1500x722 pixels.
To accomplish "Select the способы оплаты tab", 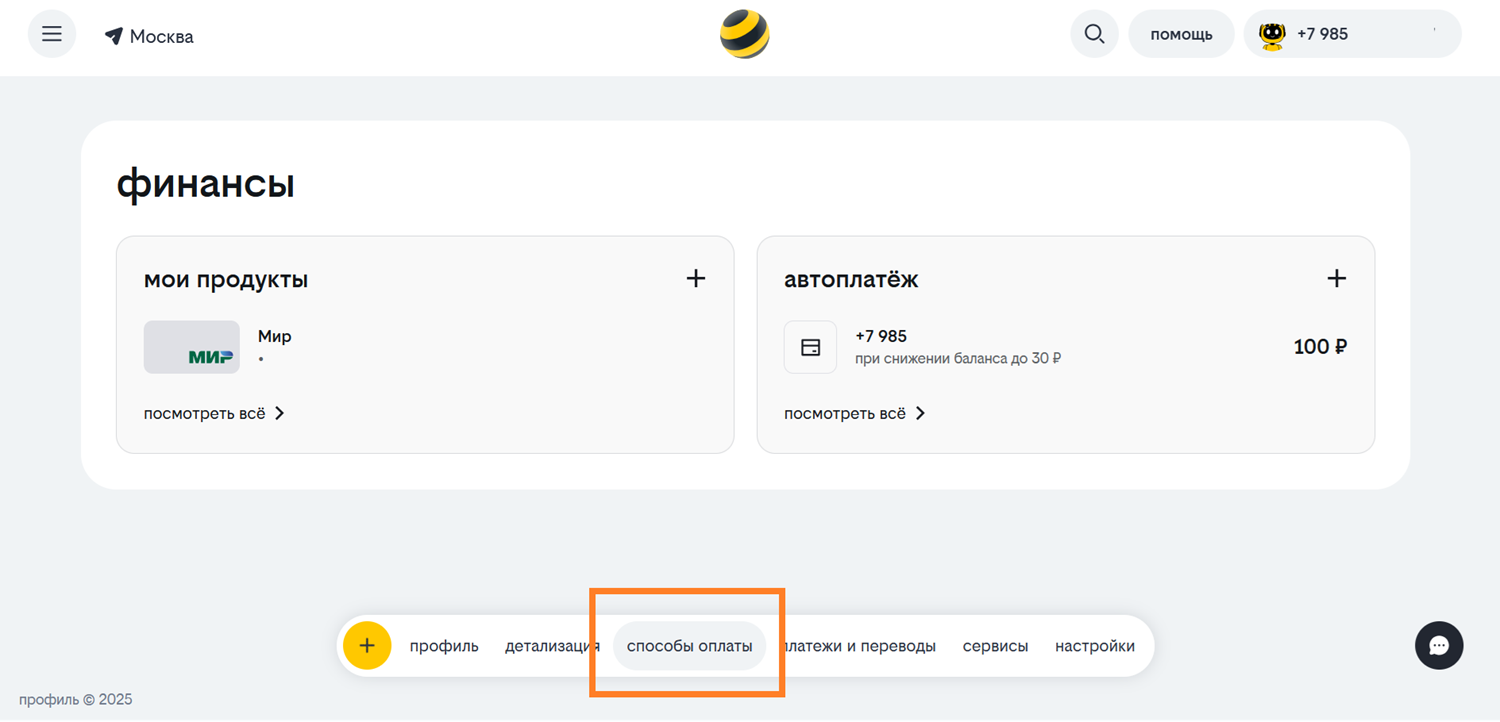I will 689,646.
